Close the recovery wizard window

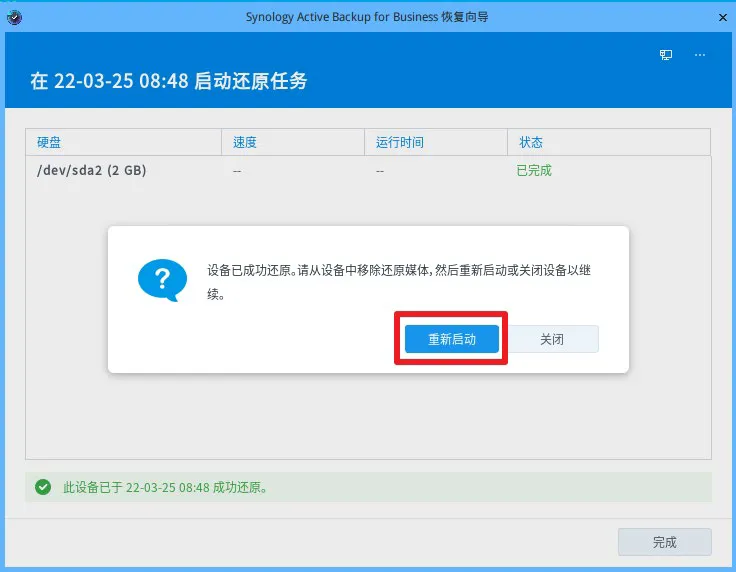723,18
